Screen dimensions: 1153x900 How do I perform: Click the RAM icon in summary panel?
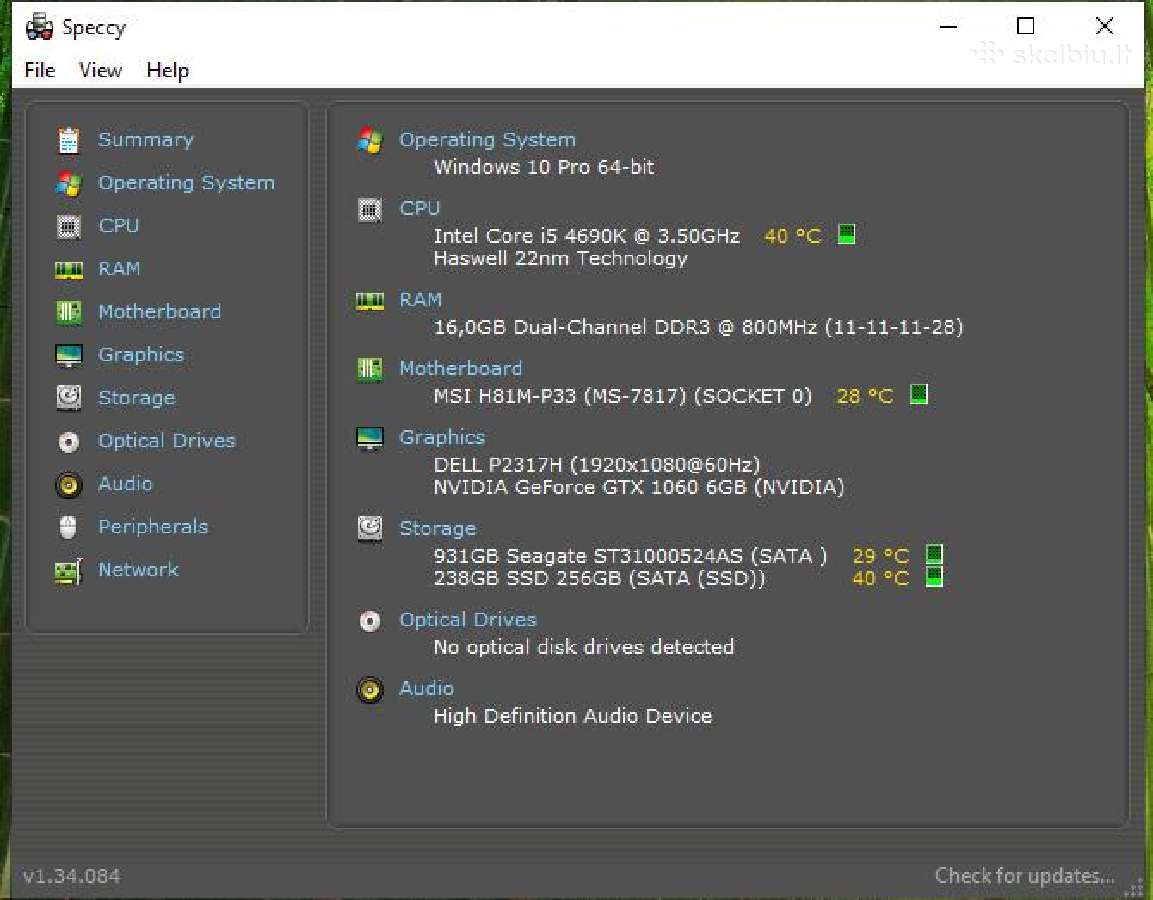click(370, 301)
